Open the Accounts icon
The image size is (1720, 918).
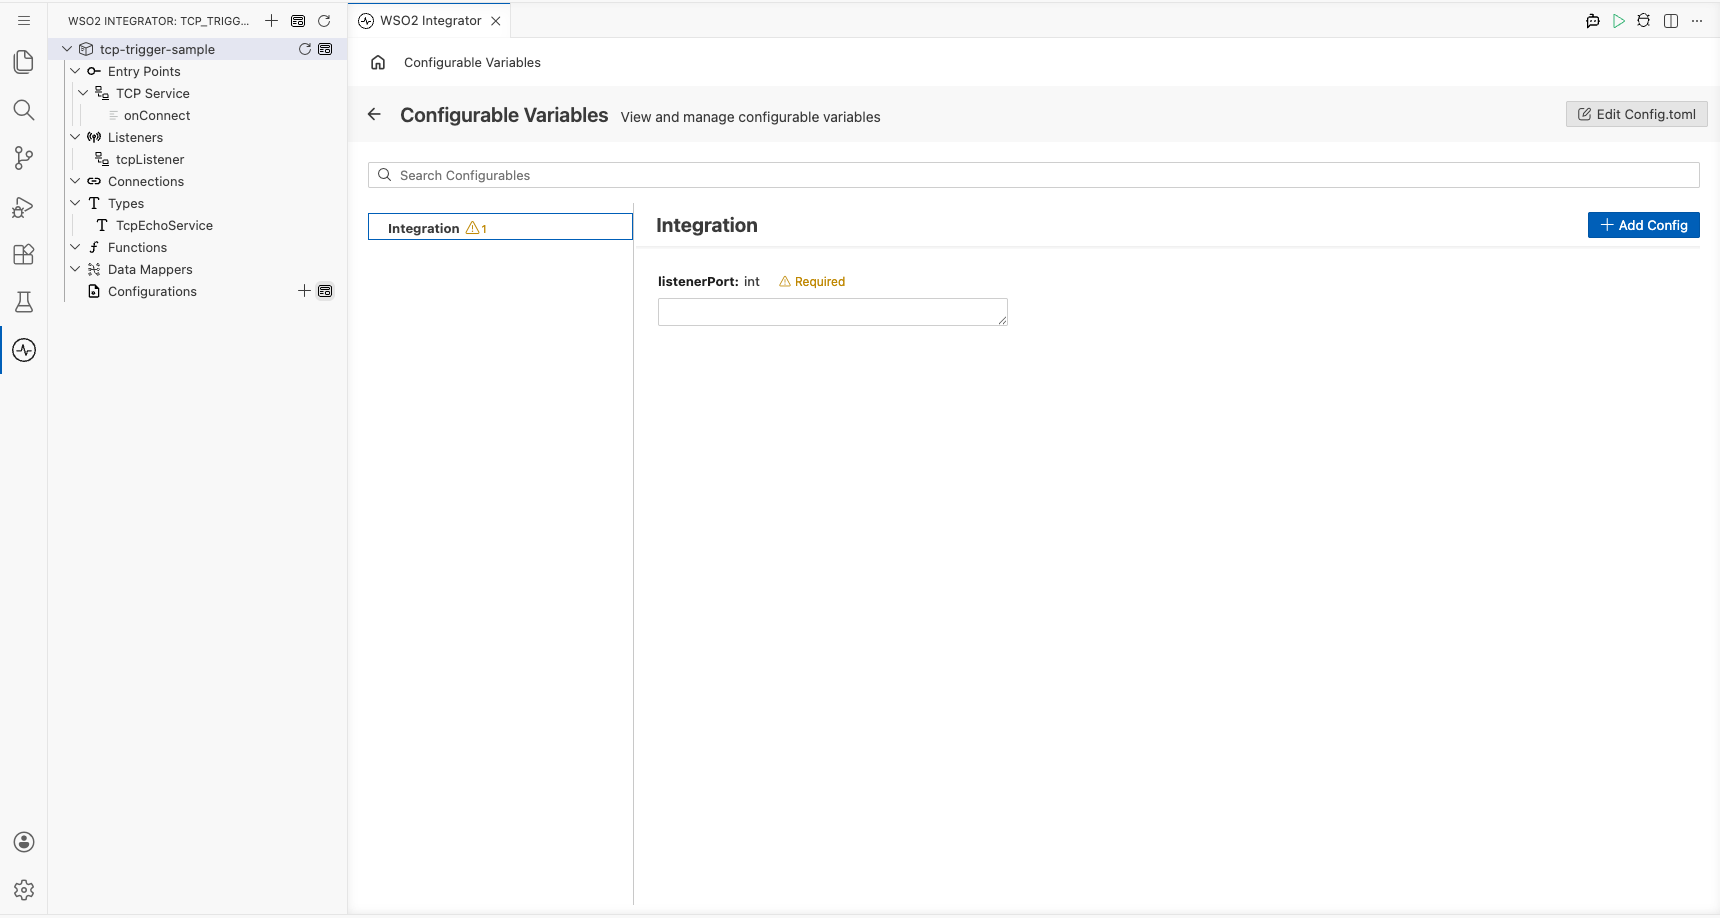(x=24, y=842)
